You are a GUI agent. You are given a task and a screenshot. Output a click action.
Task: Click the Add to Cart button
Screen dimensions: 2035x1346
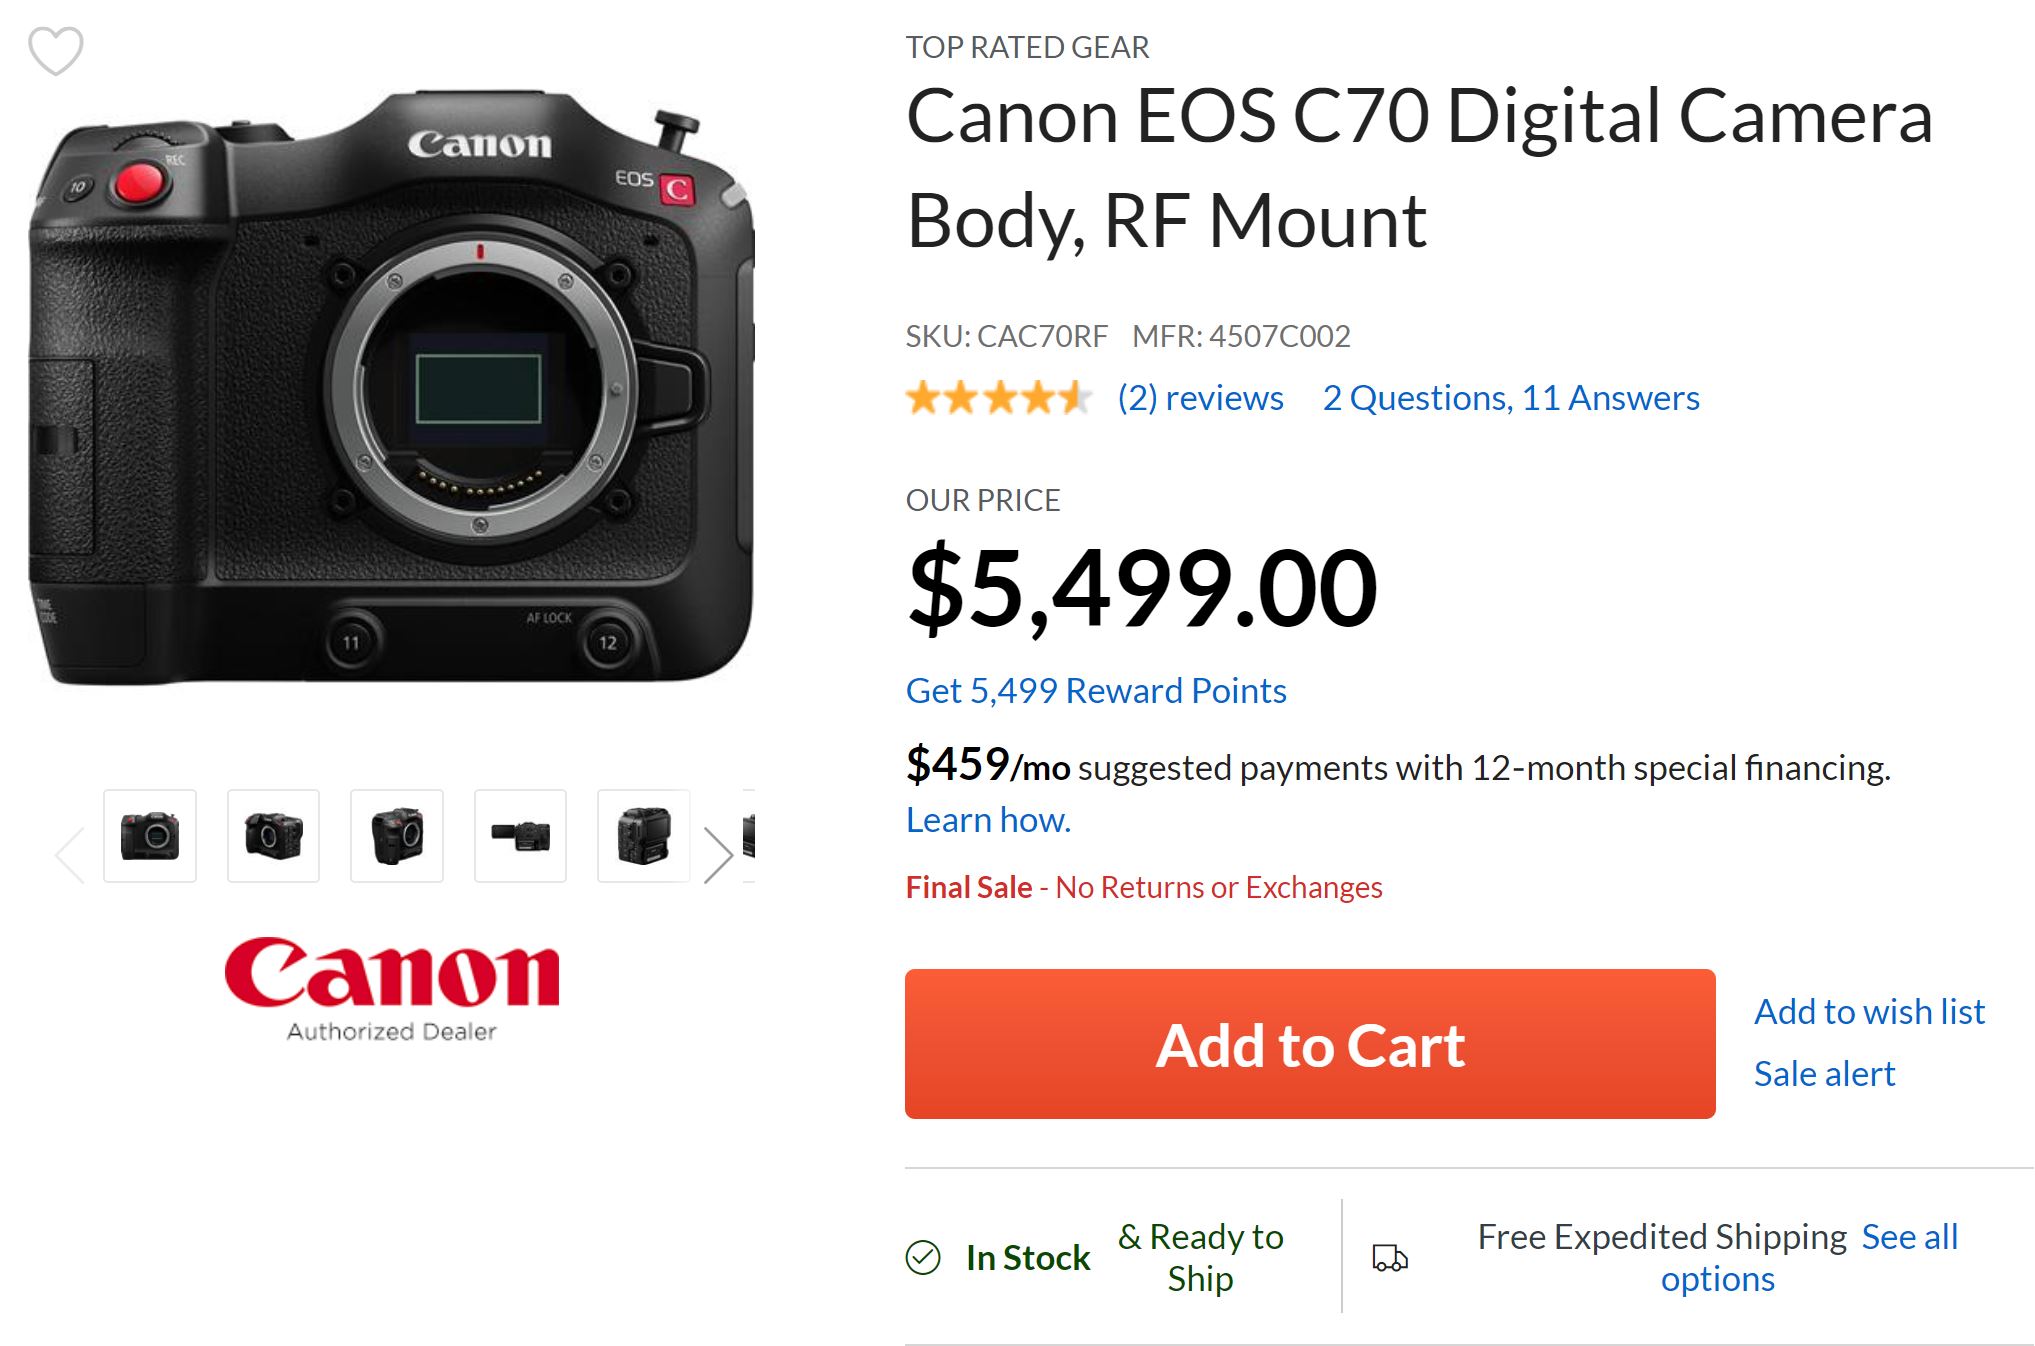tap(1310, 1044)
